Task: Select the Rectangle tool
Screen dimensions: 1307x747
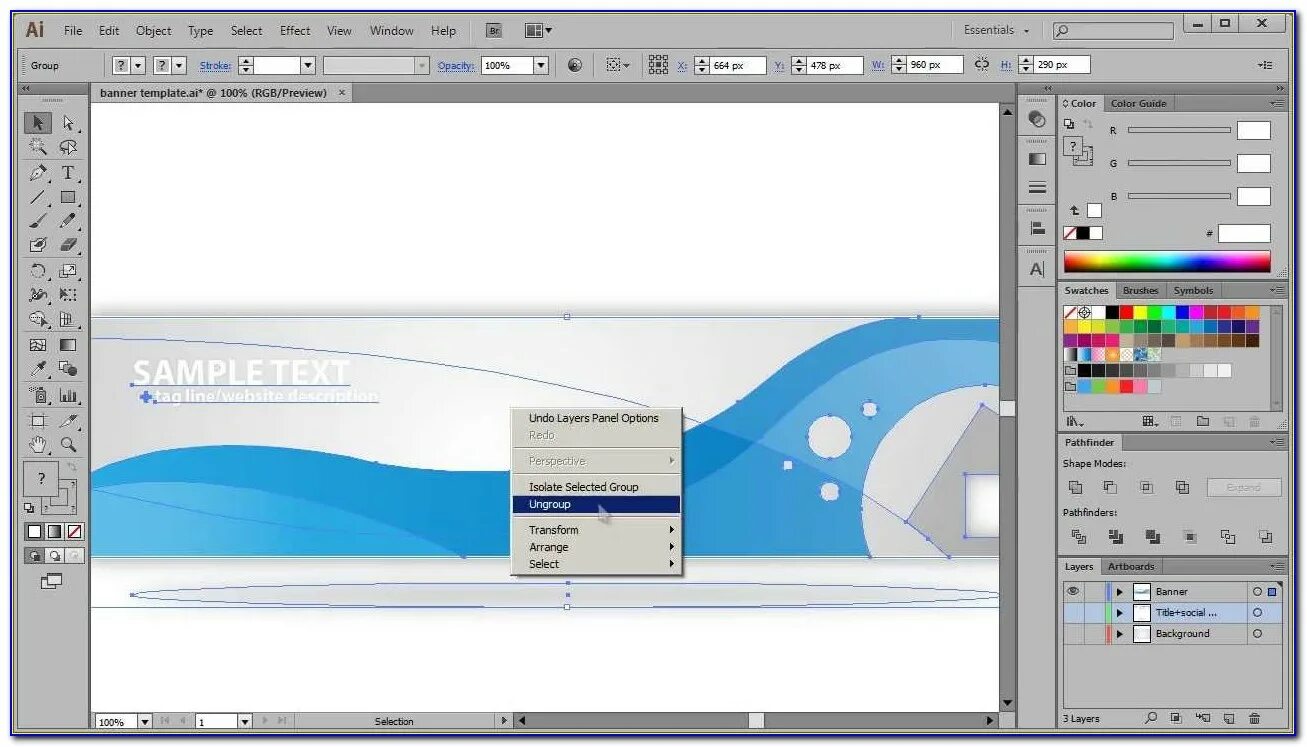Action: [x=68, y=197]
